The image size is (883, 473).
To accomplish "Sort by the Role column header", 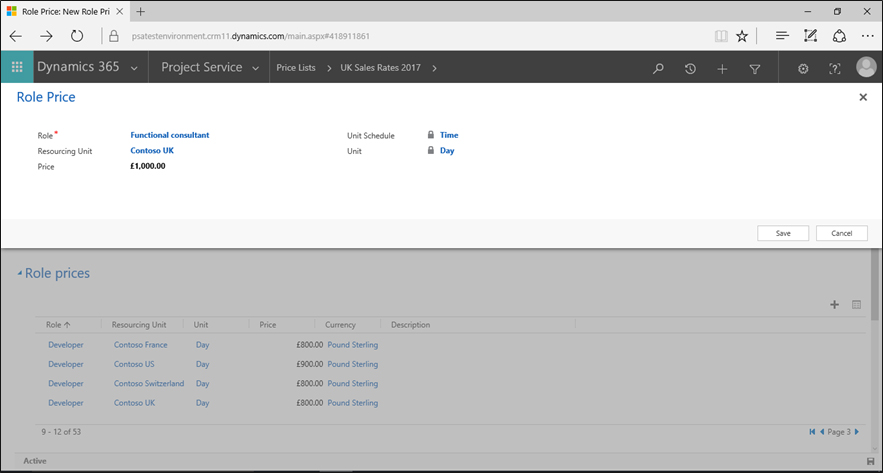I will point(58,325).
